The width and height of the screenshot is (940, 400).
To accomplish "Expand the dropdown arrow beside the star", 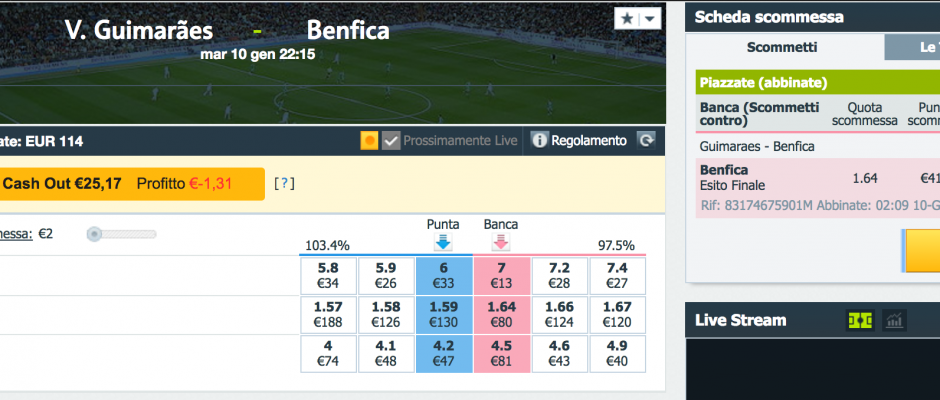I will point(650,19).
